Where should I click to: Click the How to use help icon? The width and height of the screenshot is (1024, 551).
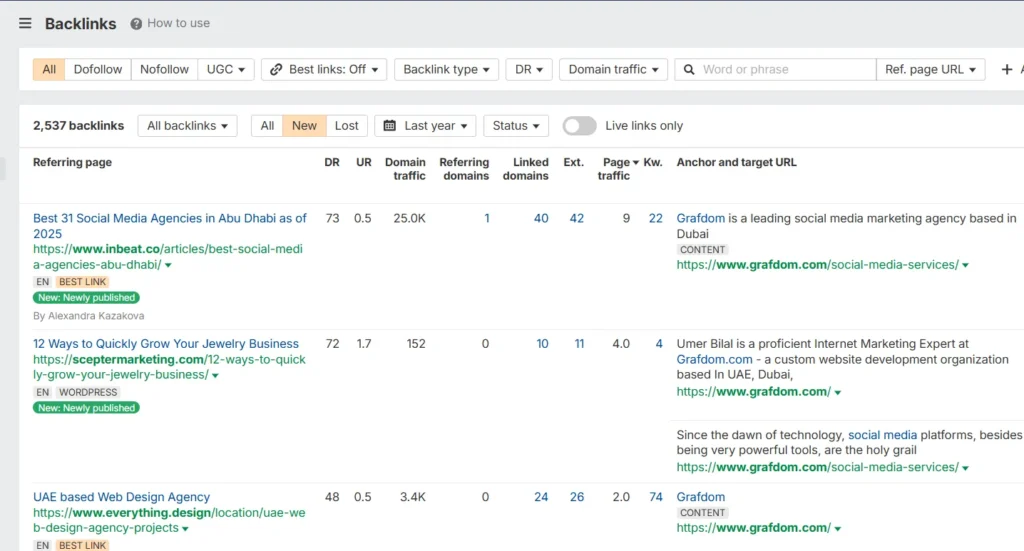[x=136, y=24]
